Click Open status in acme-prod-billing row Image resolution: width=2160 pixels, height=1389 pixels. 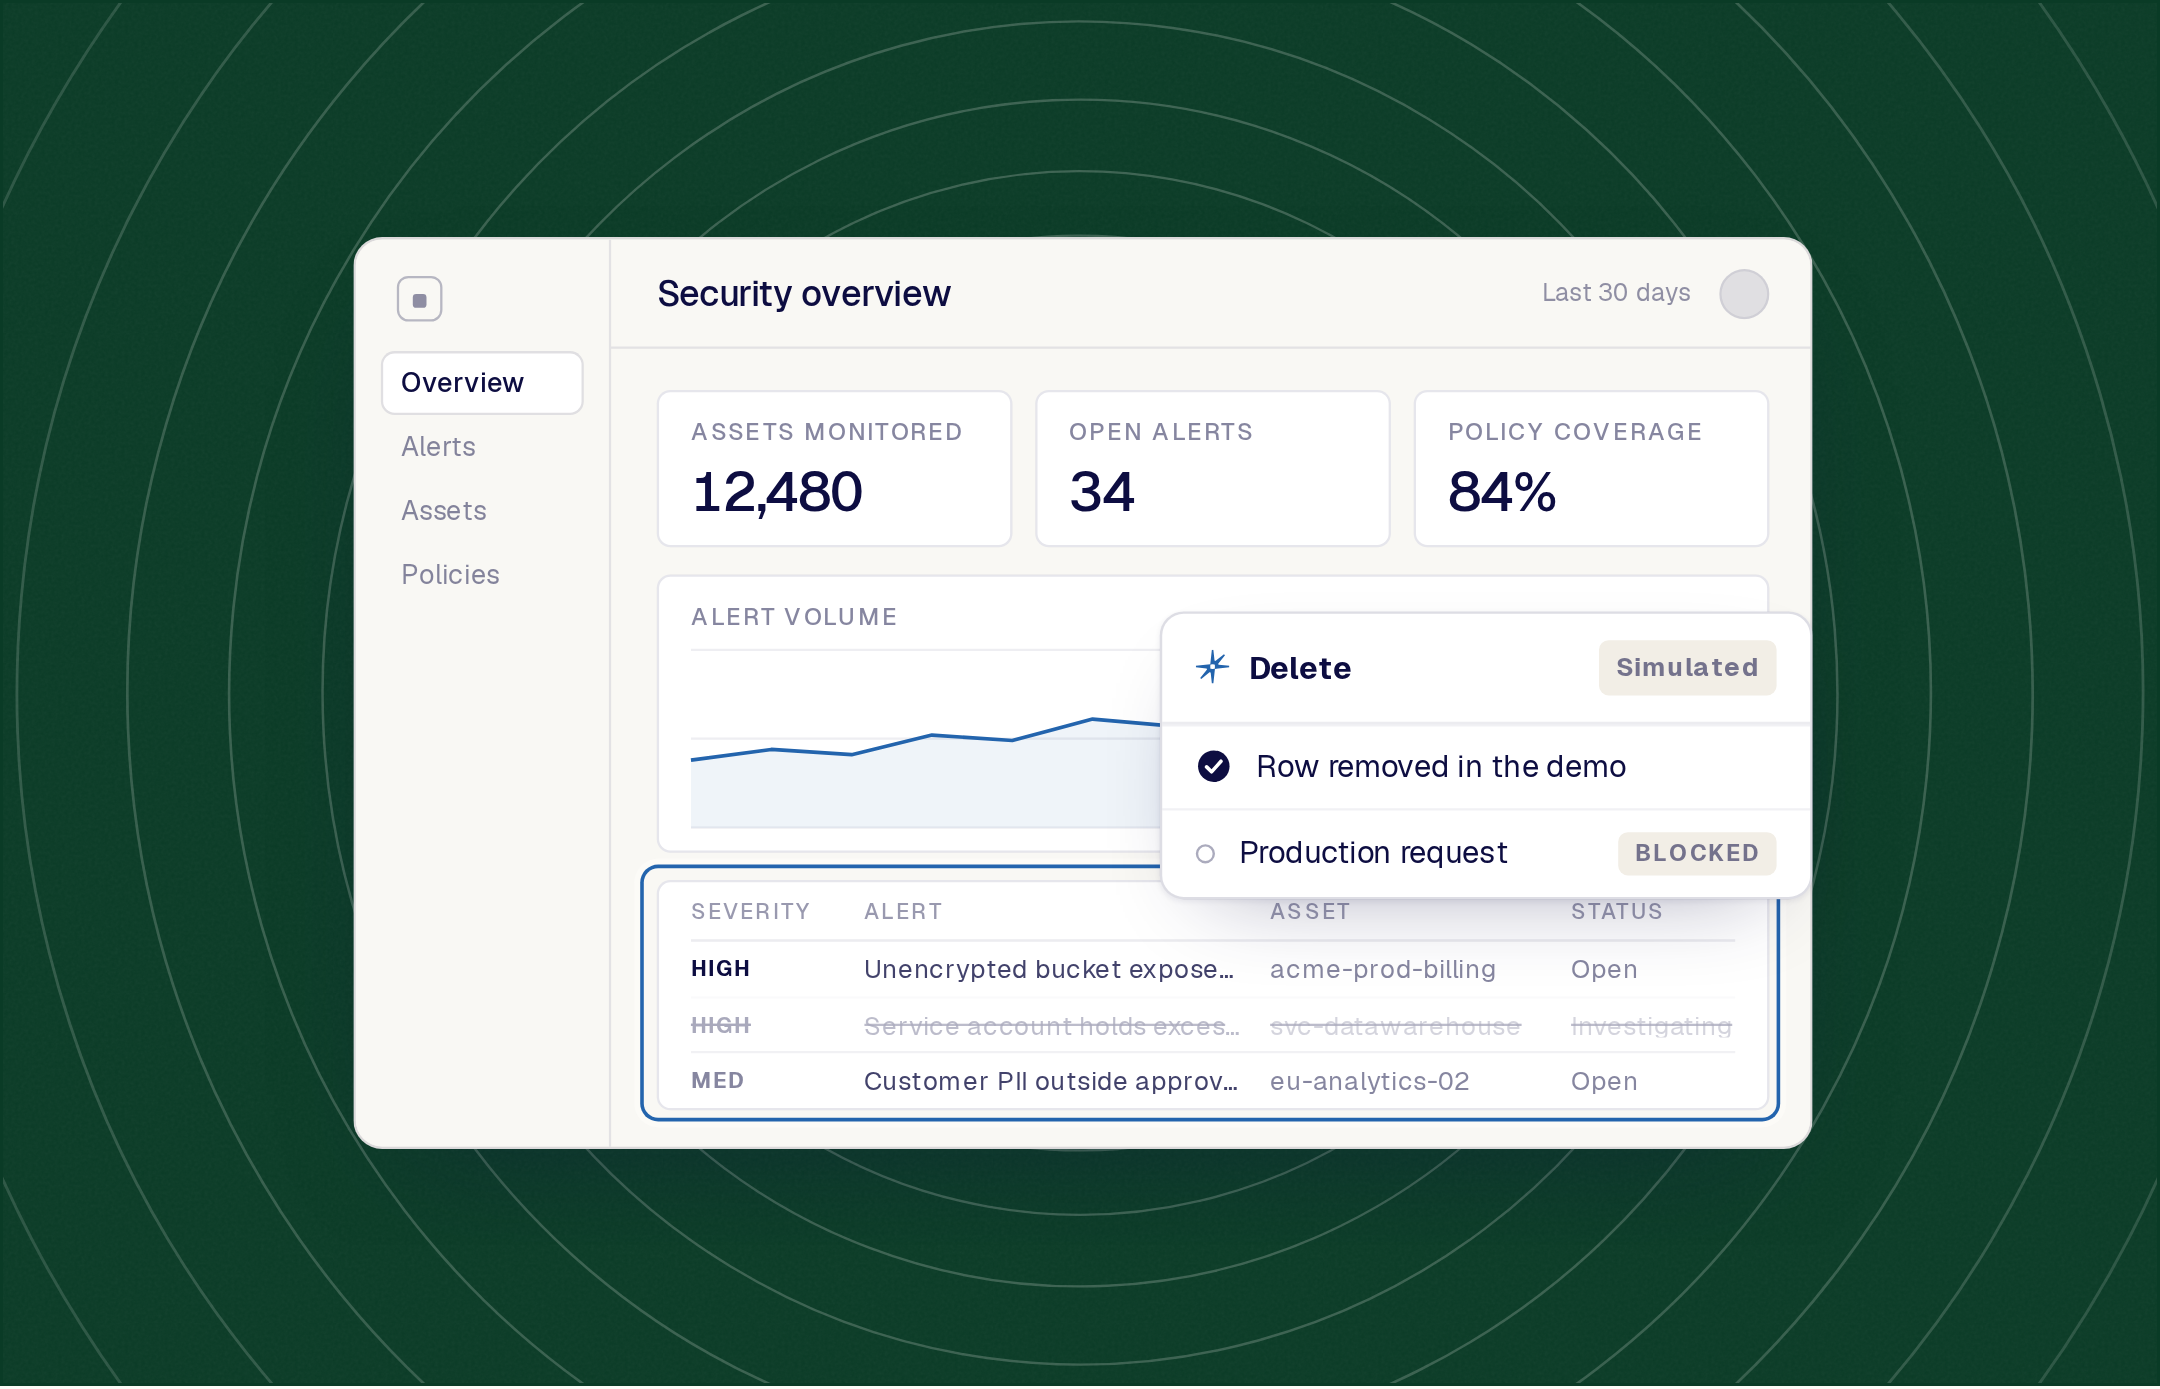1603,969
